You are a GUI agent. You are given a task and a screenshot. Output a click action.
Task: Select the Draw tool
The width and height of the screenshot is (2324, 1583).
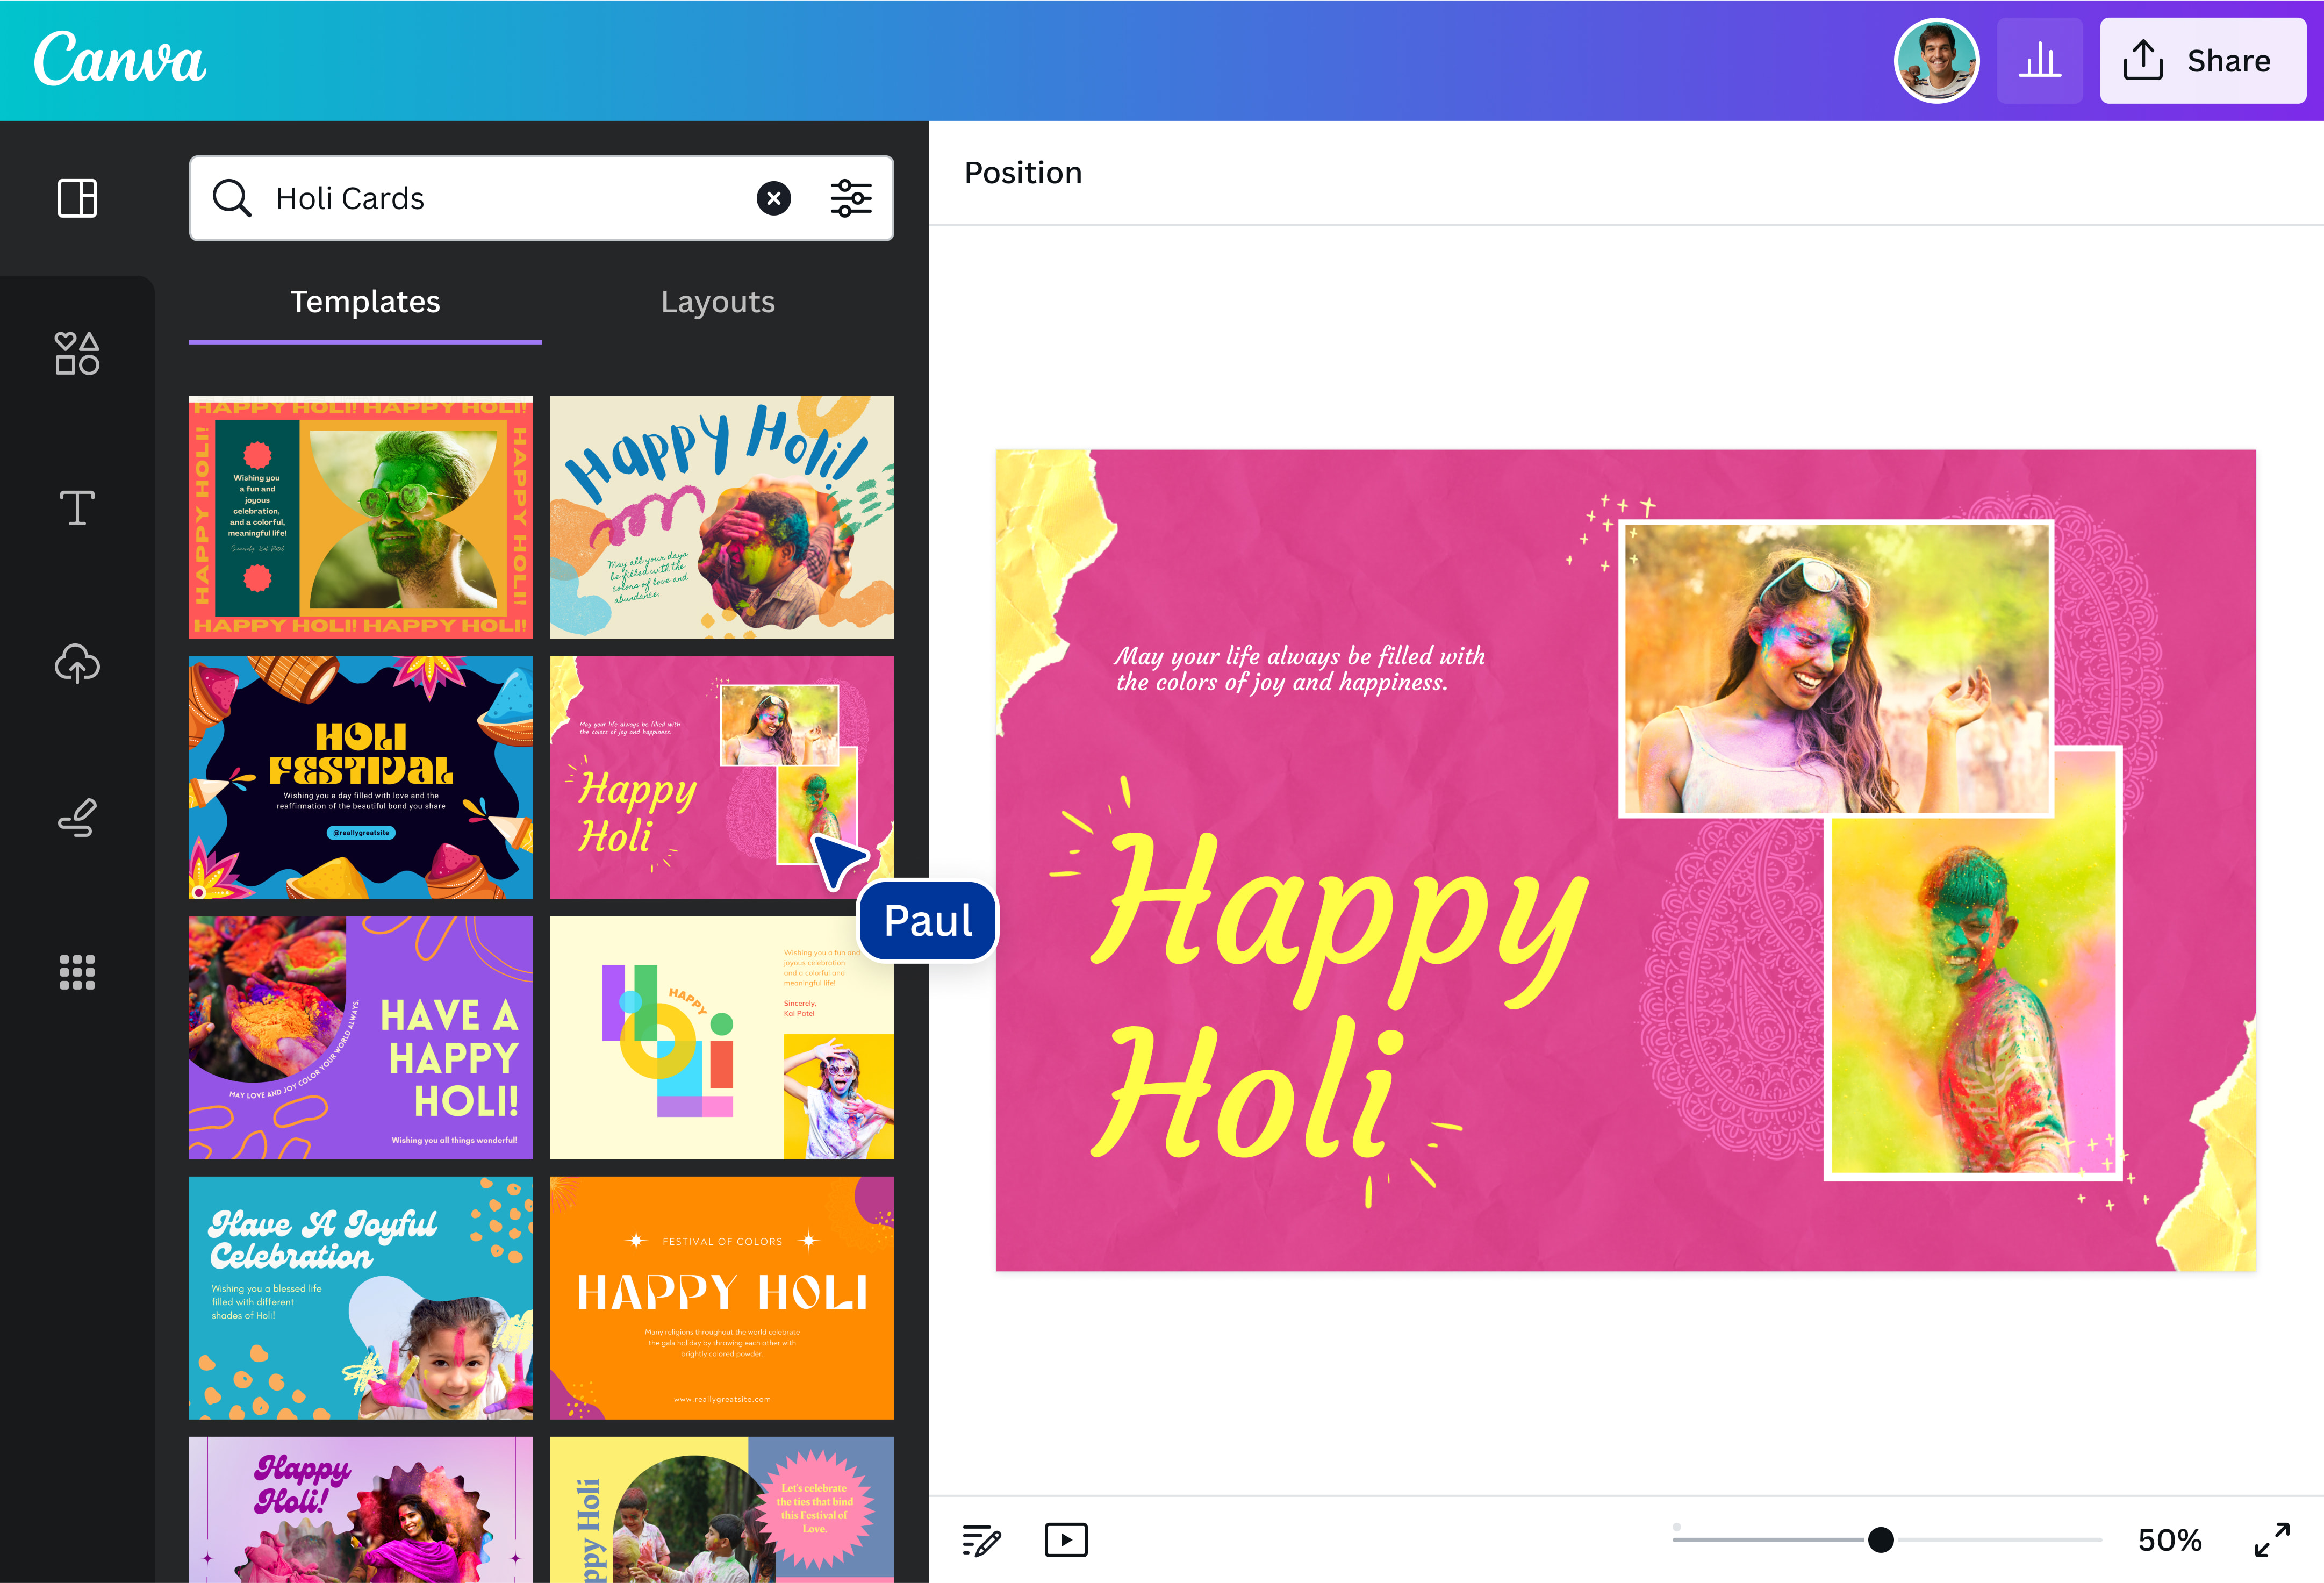77,818
